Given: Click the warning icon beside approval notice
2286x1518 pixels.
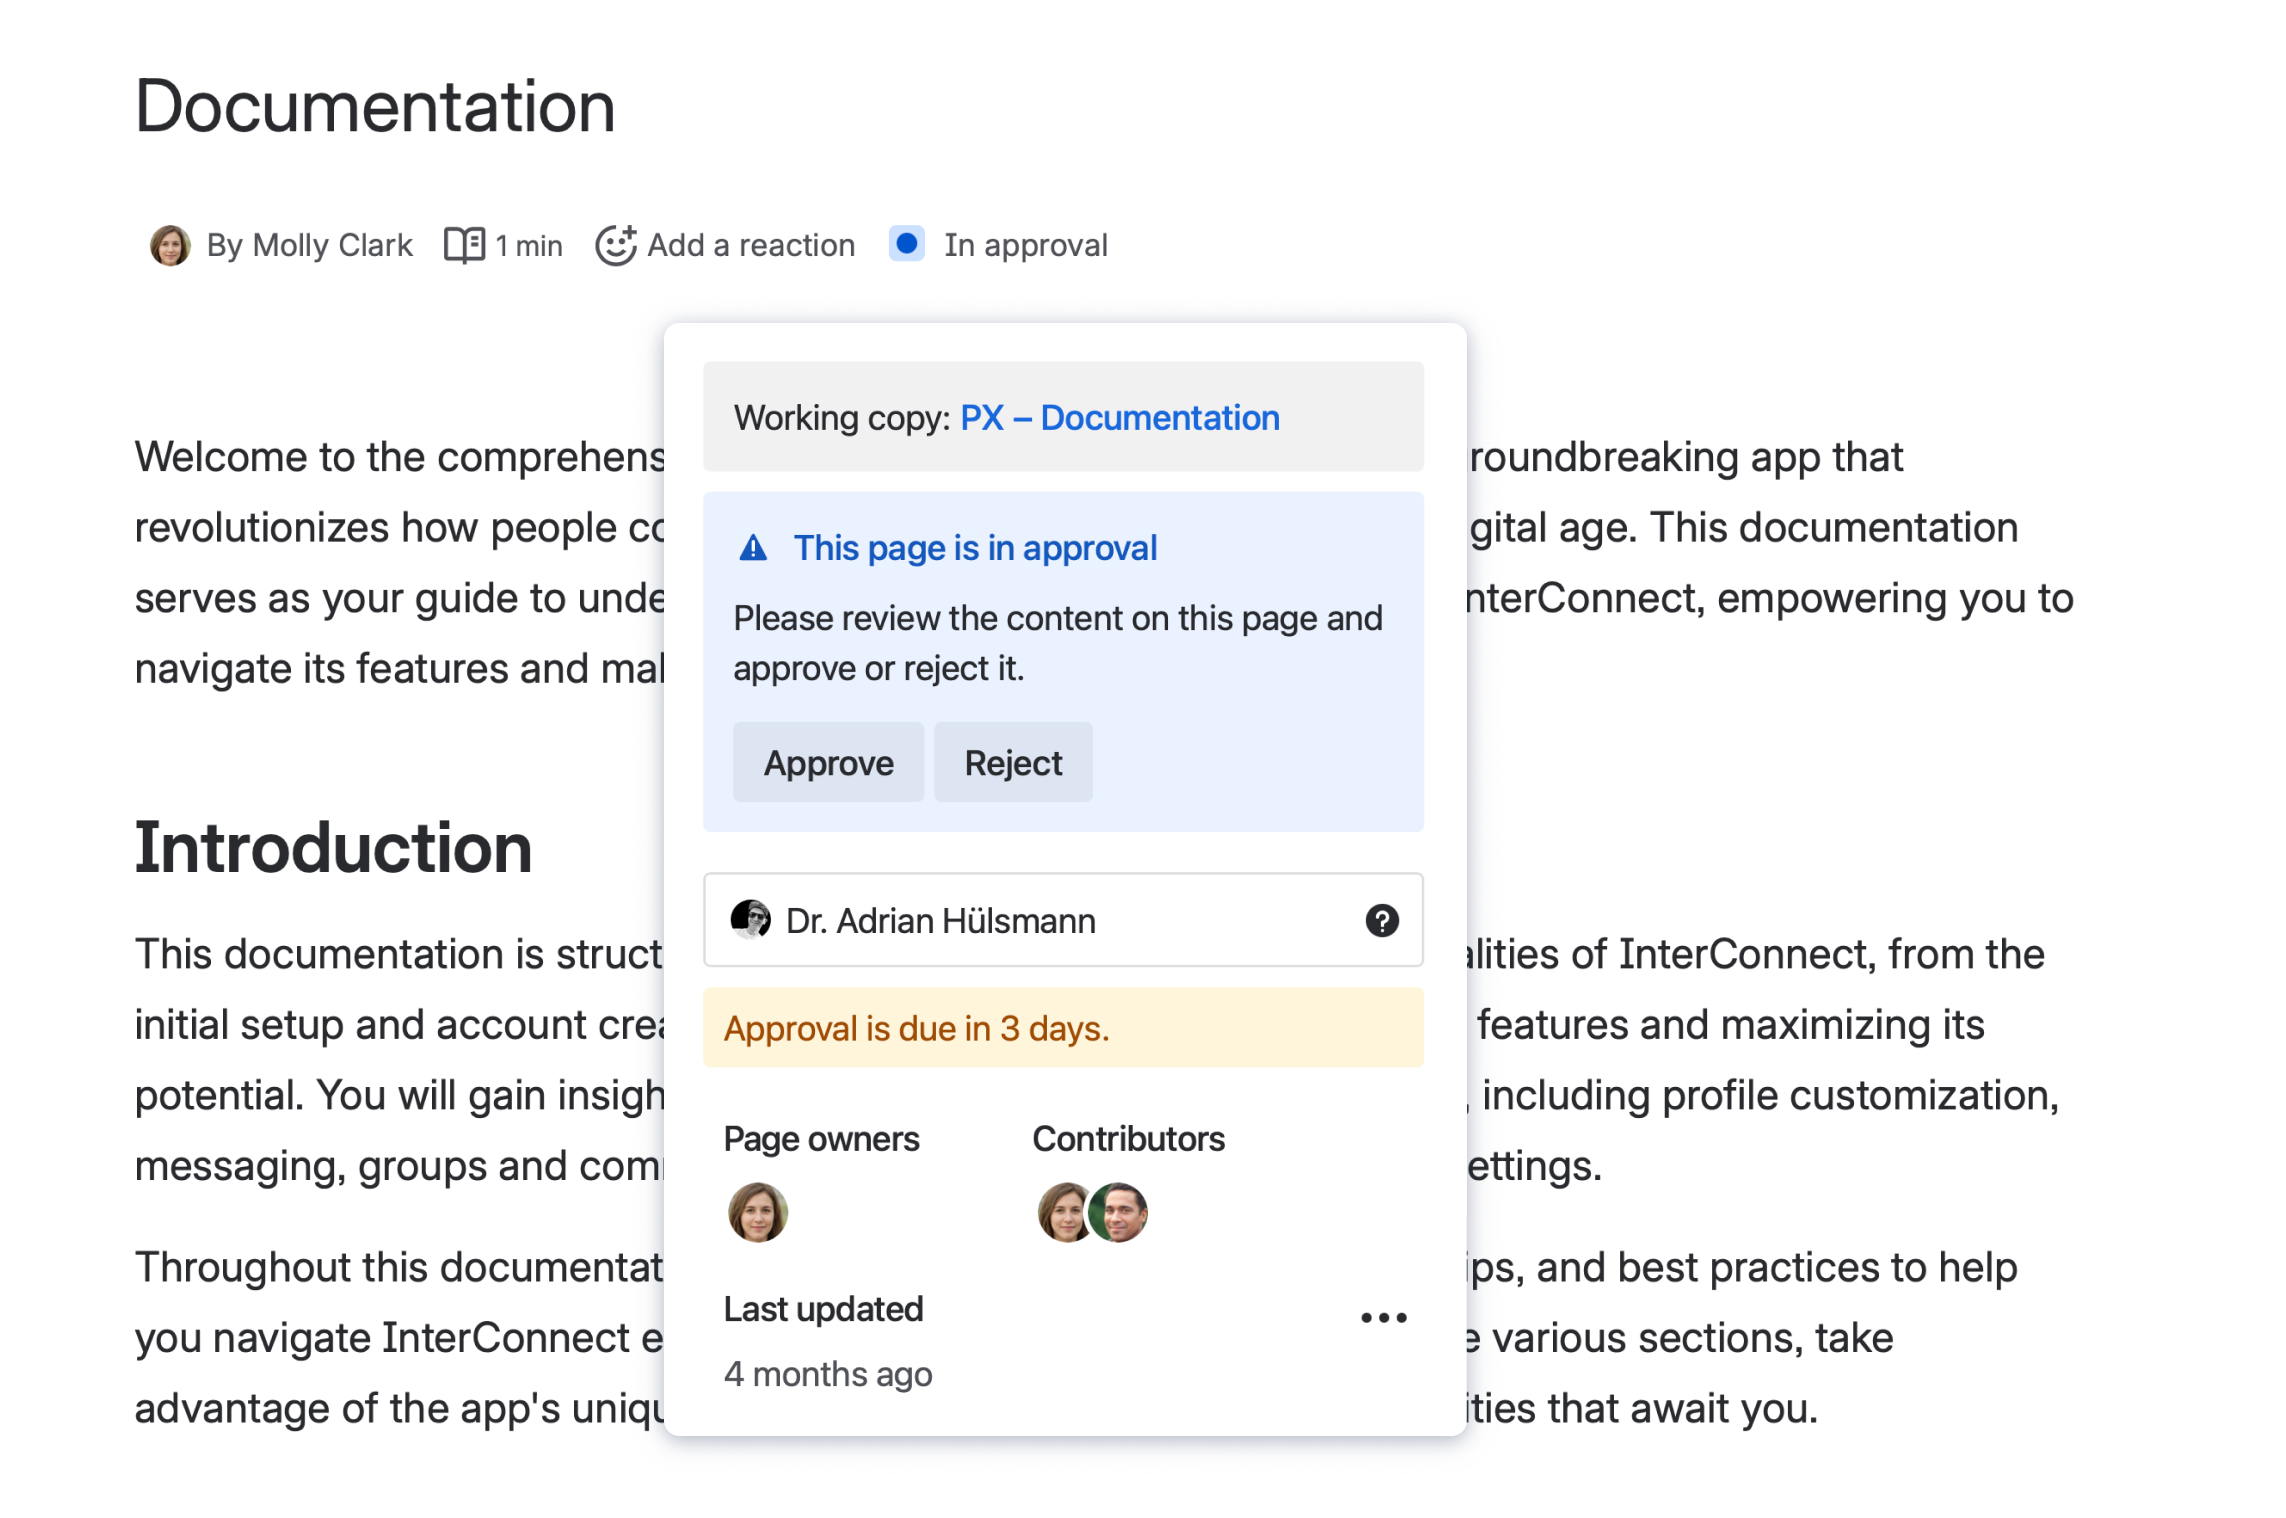Looking at the screenshot, I should click(x=752, y=548).
